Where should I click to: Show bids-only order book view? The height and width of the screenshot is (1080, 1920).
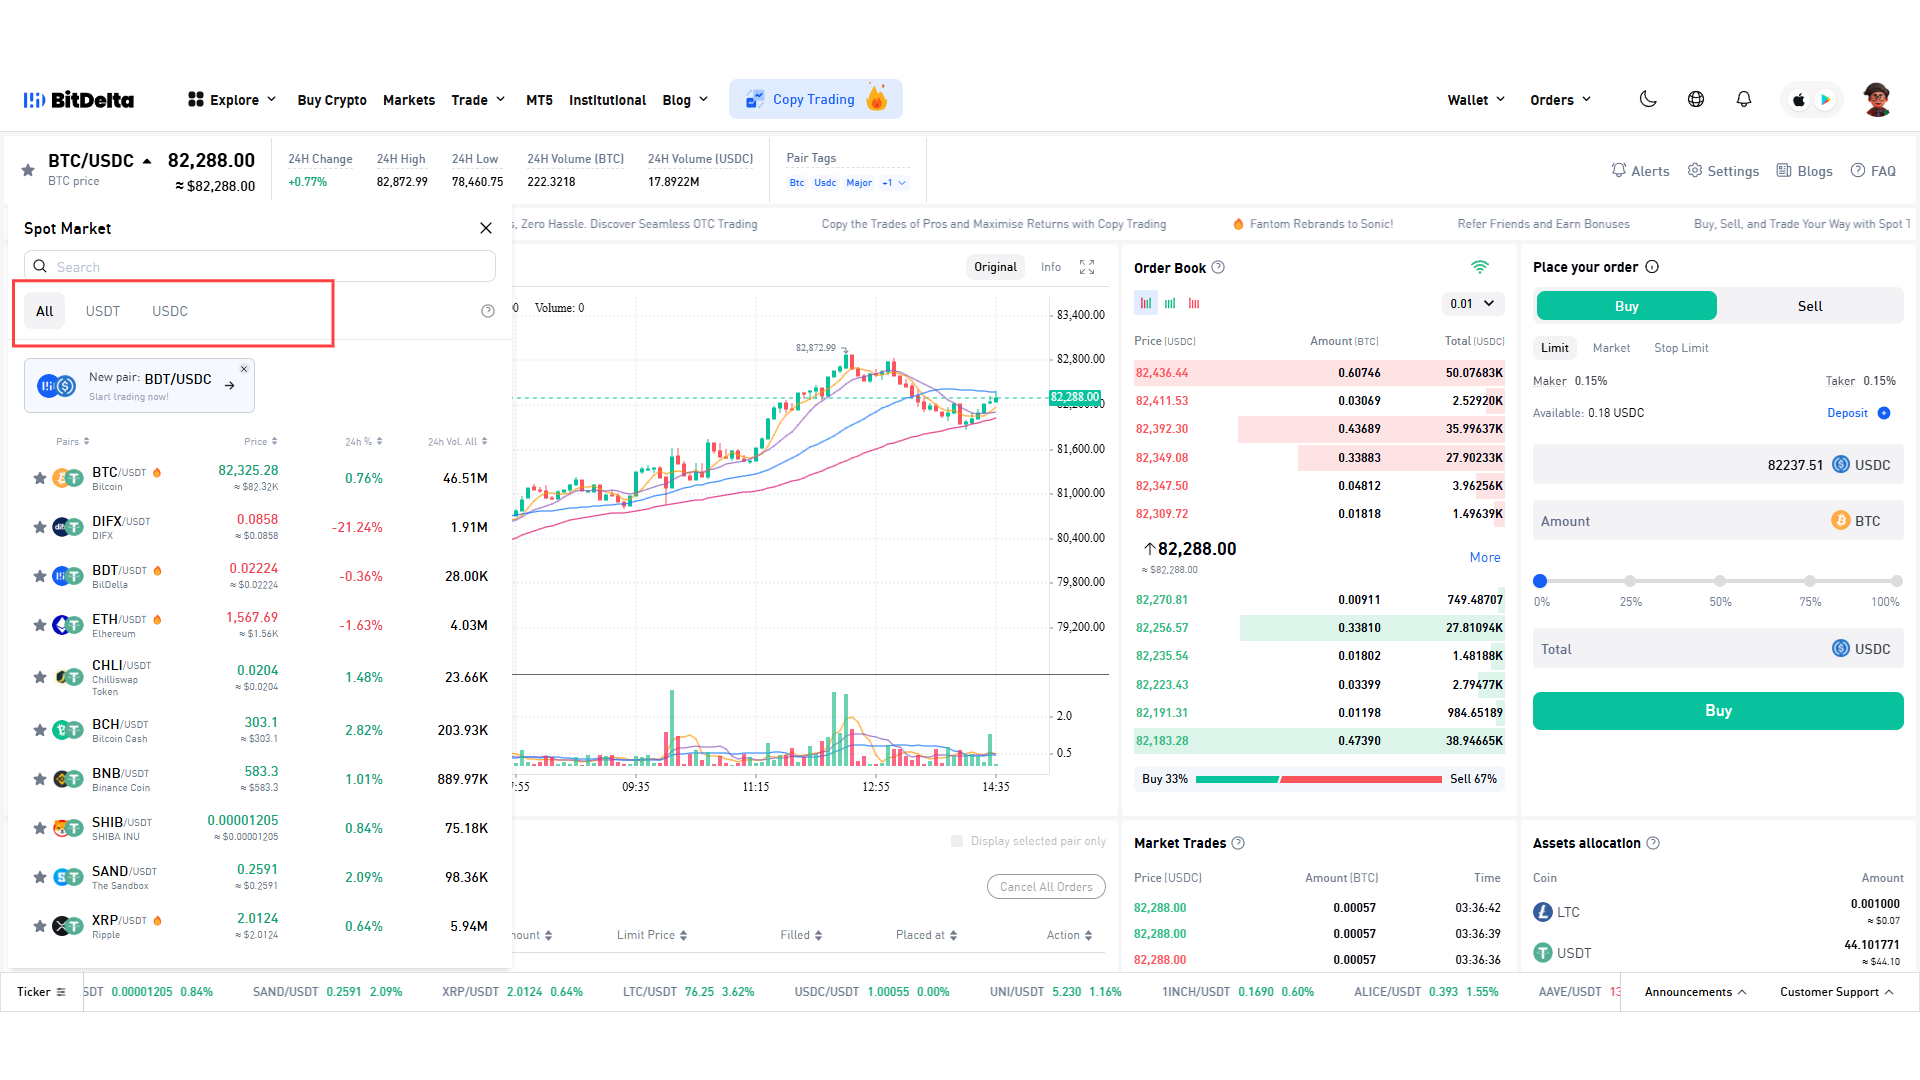pyautogui.click(x=1170, y=303)
